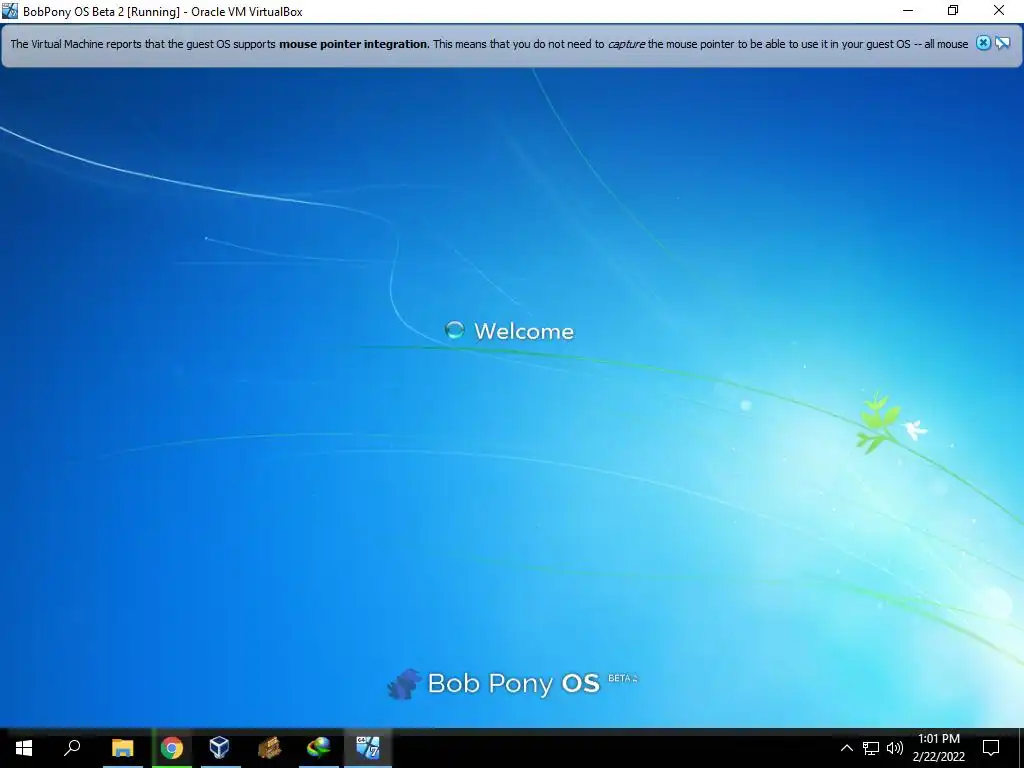Image resolution: width=1024 pixels, height=768 pixels.
Task: Select the running BobPony OS VM taskbar icon
Action: (x=368, y=748)
